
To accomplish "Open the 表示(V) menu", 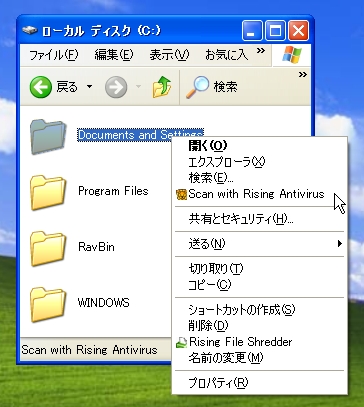I will coord(169,55).
